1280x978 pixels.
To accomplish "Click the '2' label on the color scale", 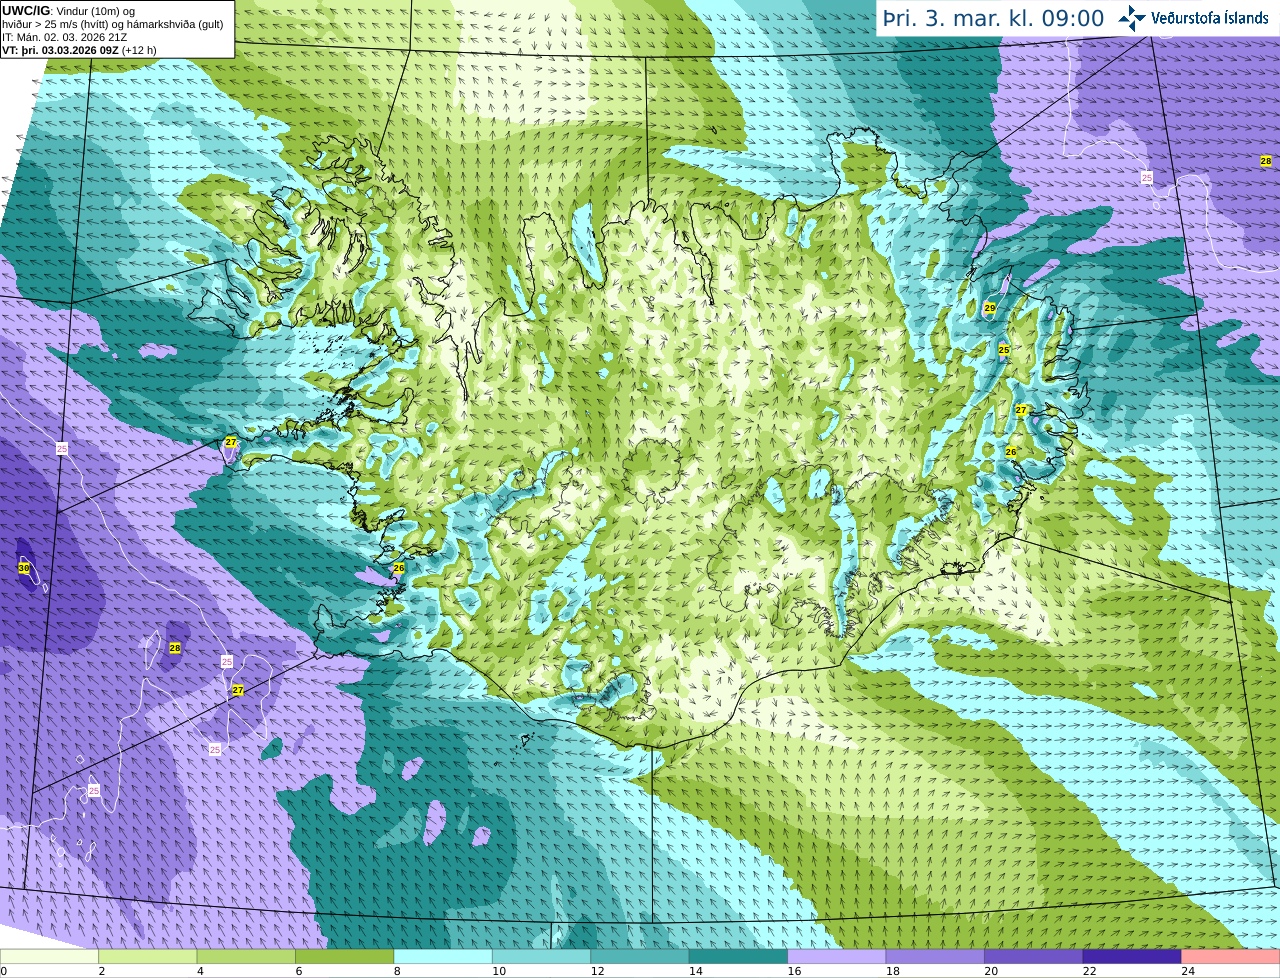I will 101,971.
